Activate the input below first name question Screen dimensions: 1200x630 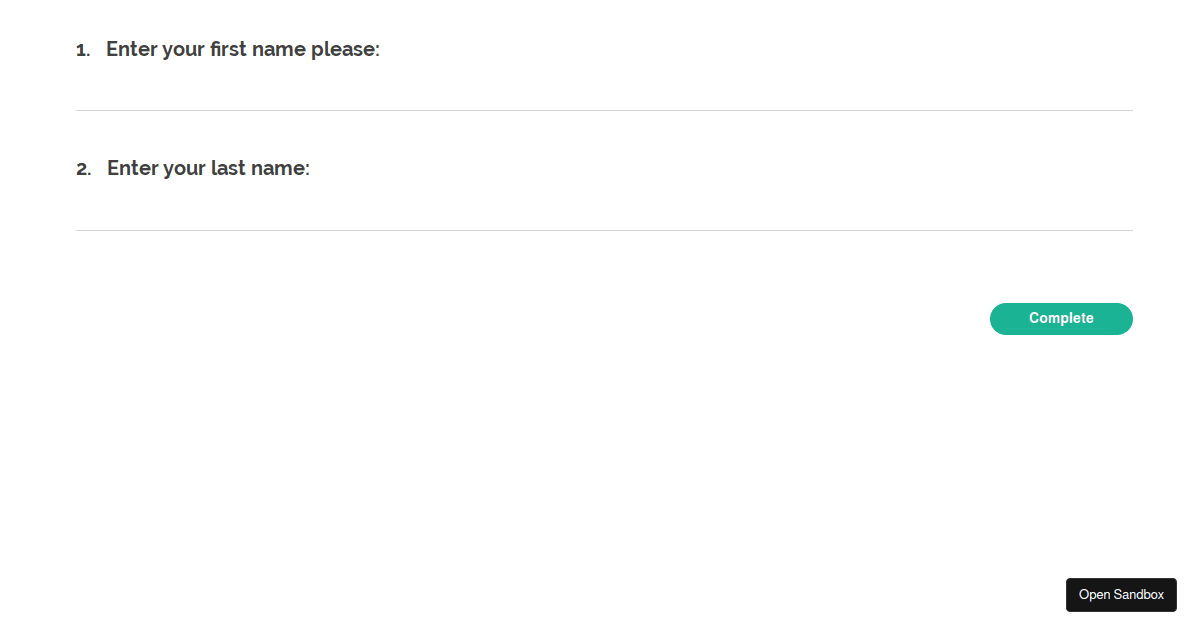pyautogui.click(x=604, y=90)
